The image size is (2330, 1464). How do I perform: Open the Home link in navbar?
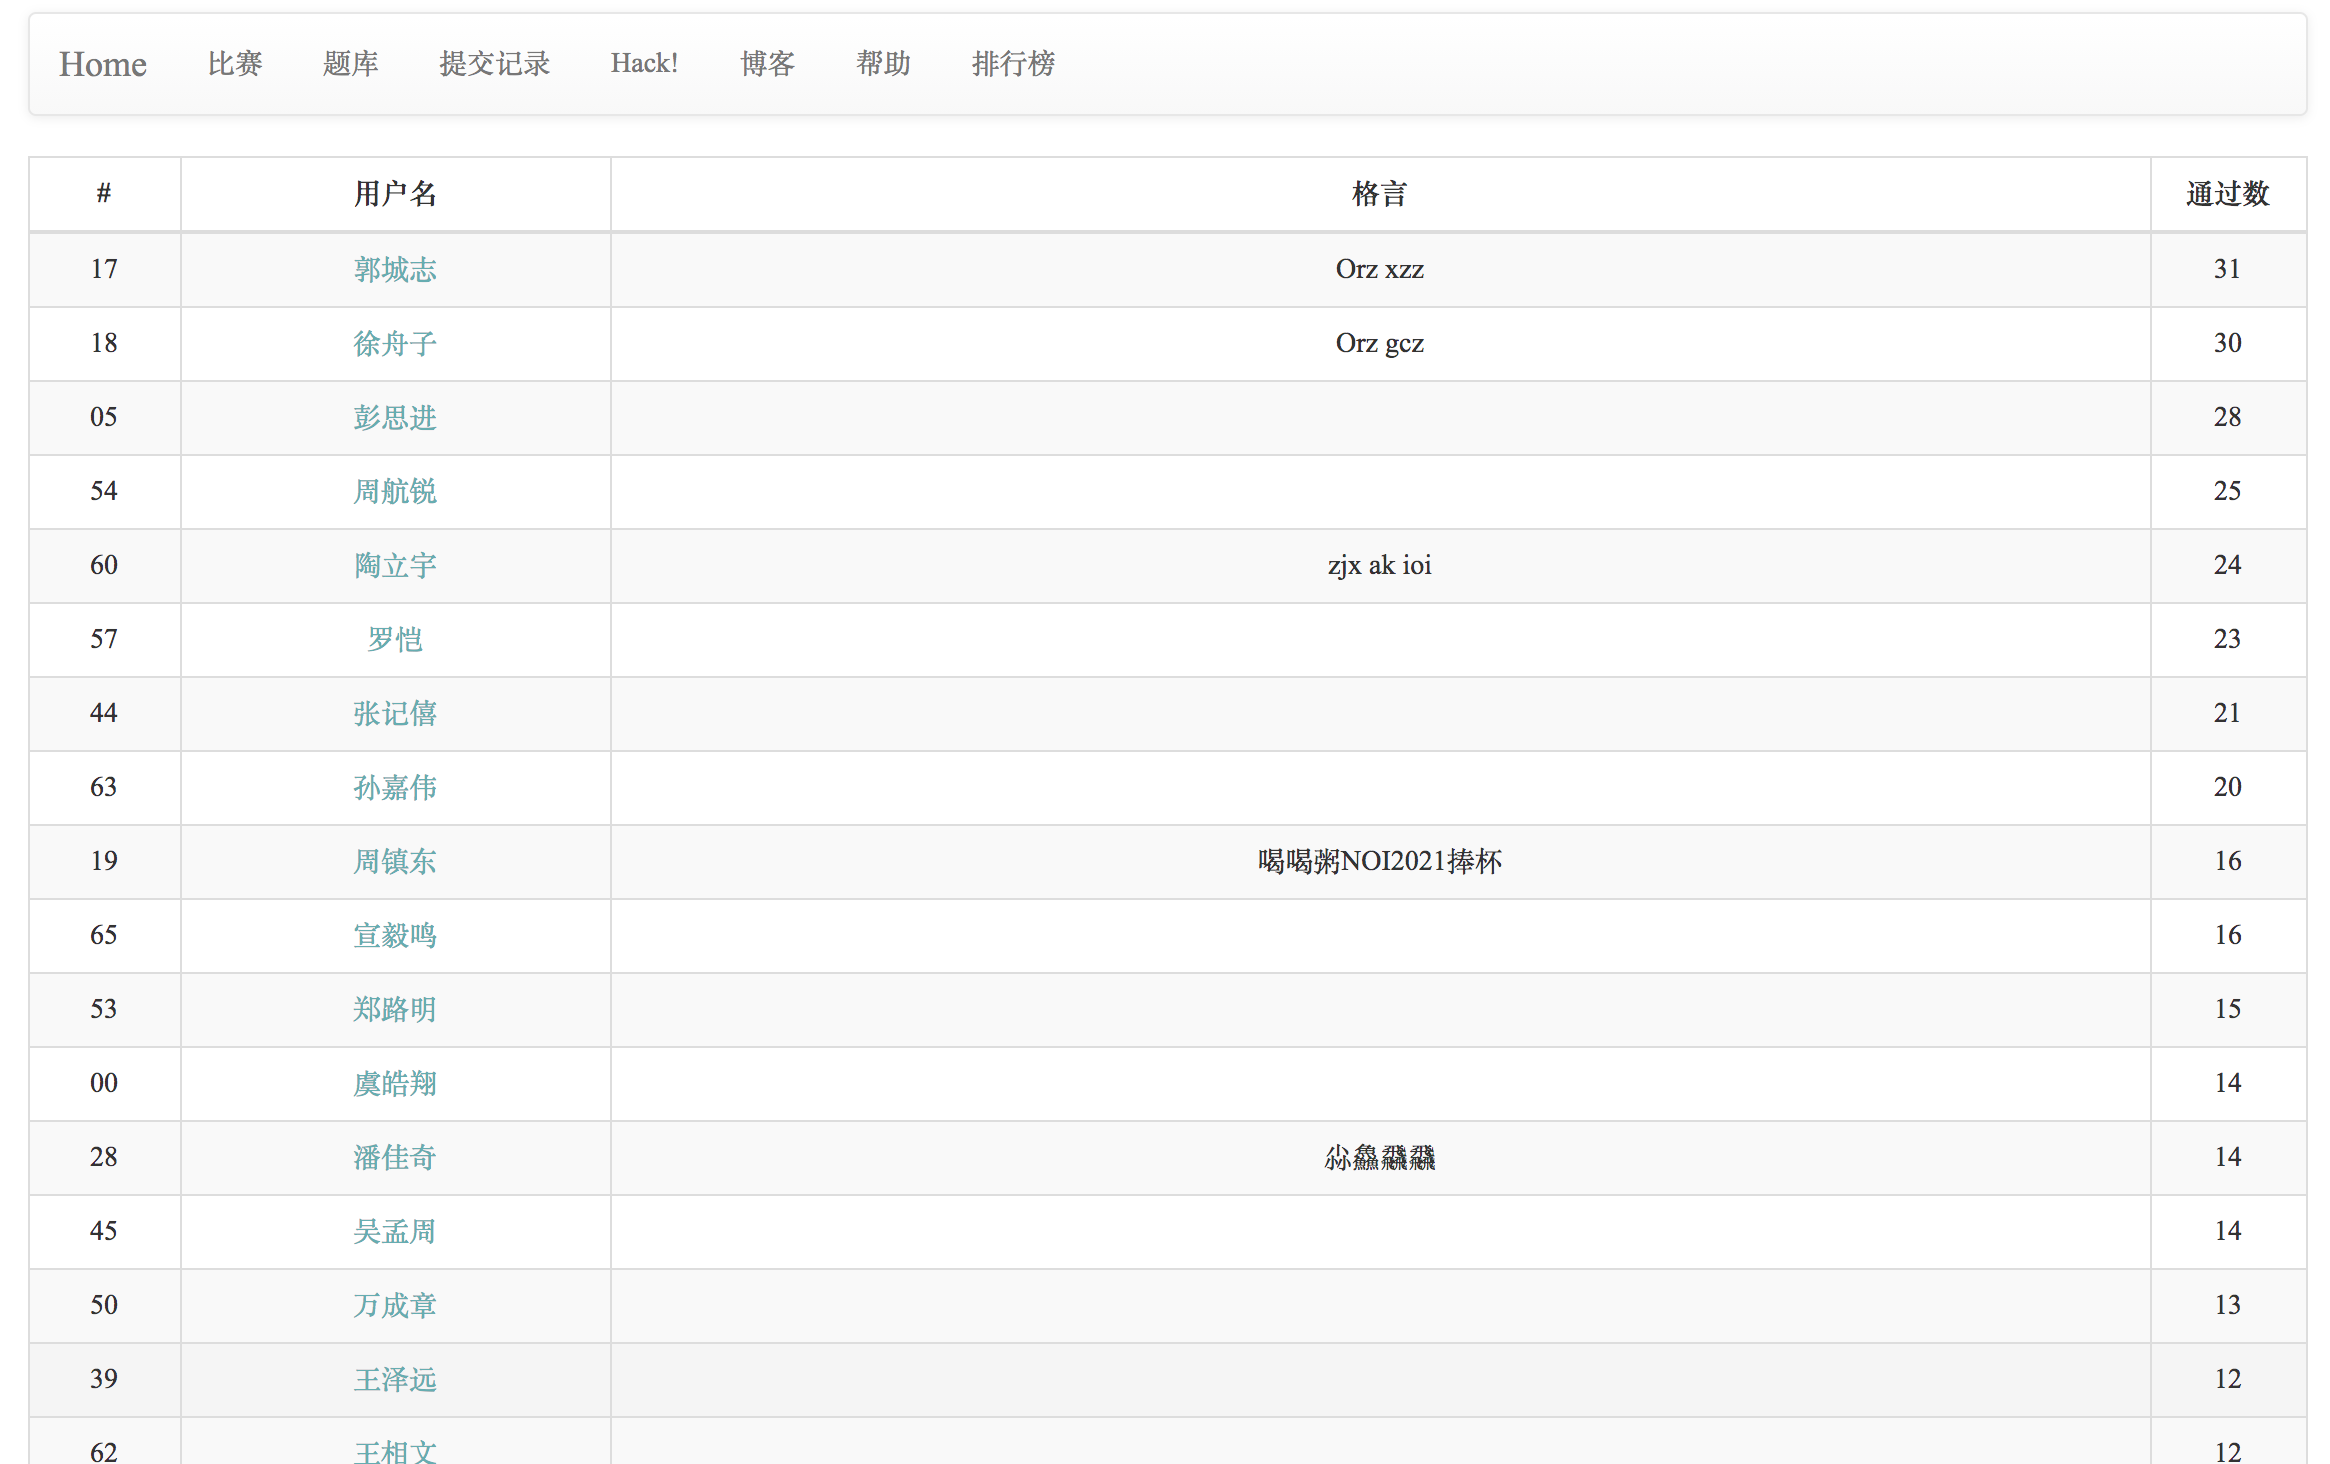click(x=102, y=64)
